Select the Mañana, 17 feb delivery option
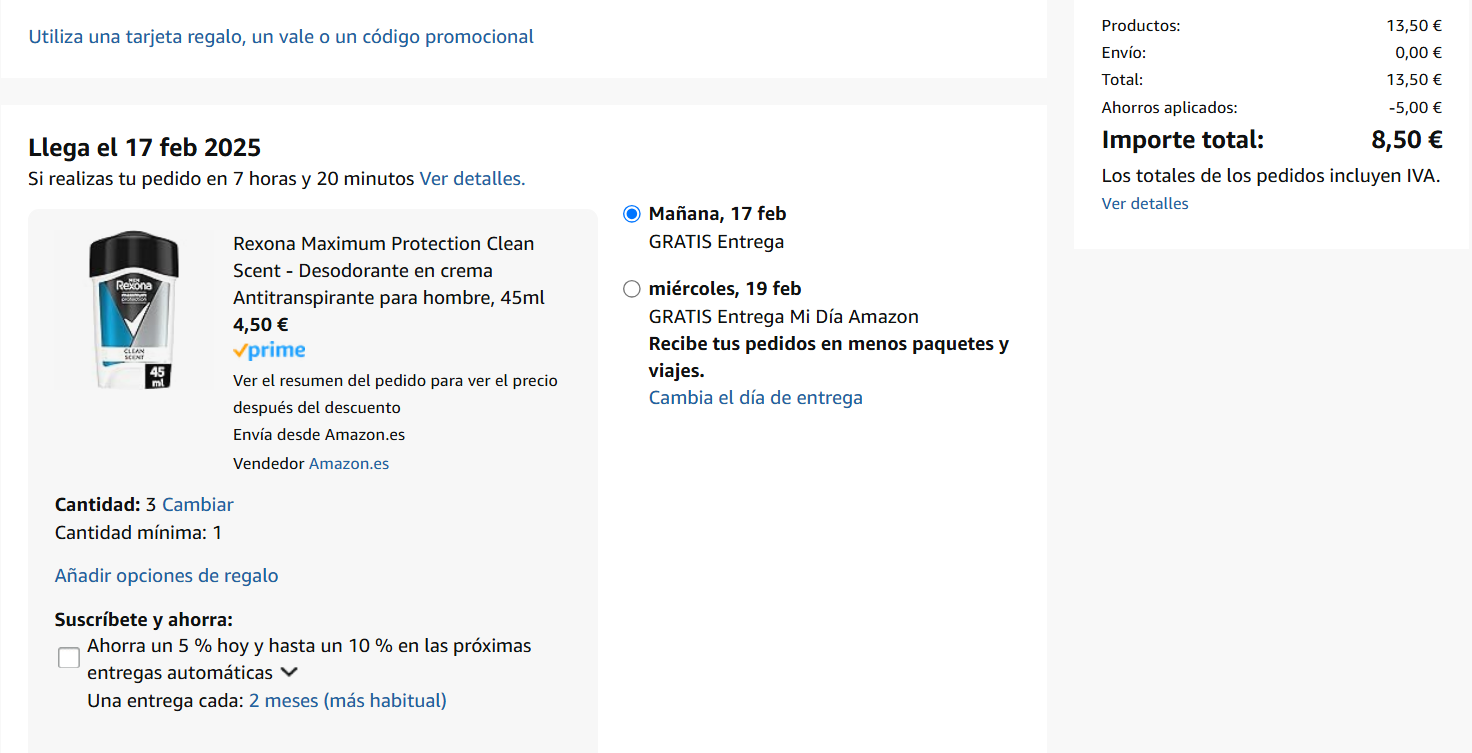Screen dimensions: 1472x753 click(631, 214)
